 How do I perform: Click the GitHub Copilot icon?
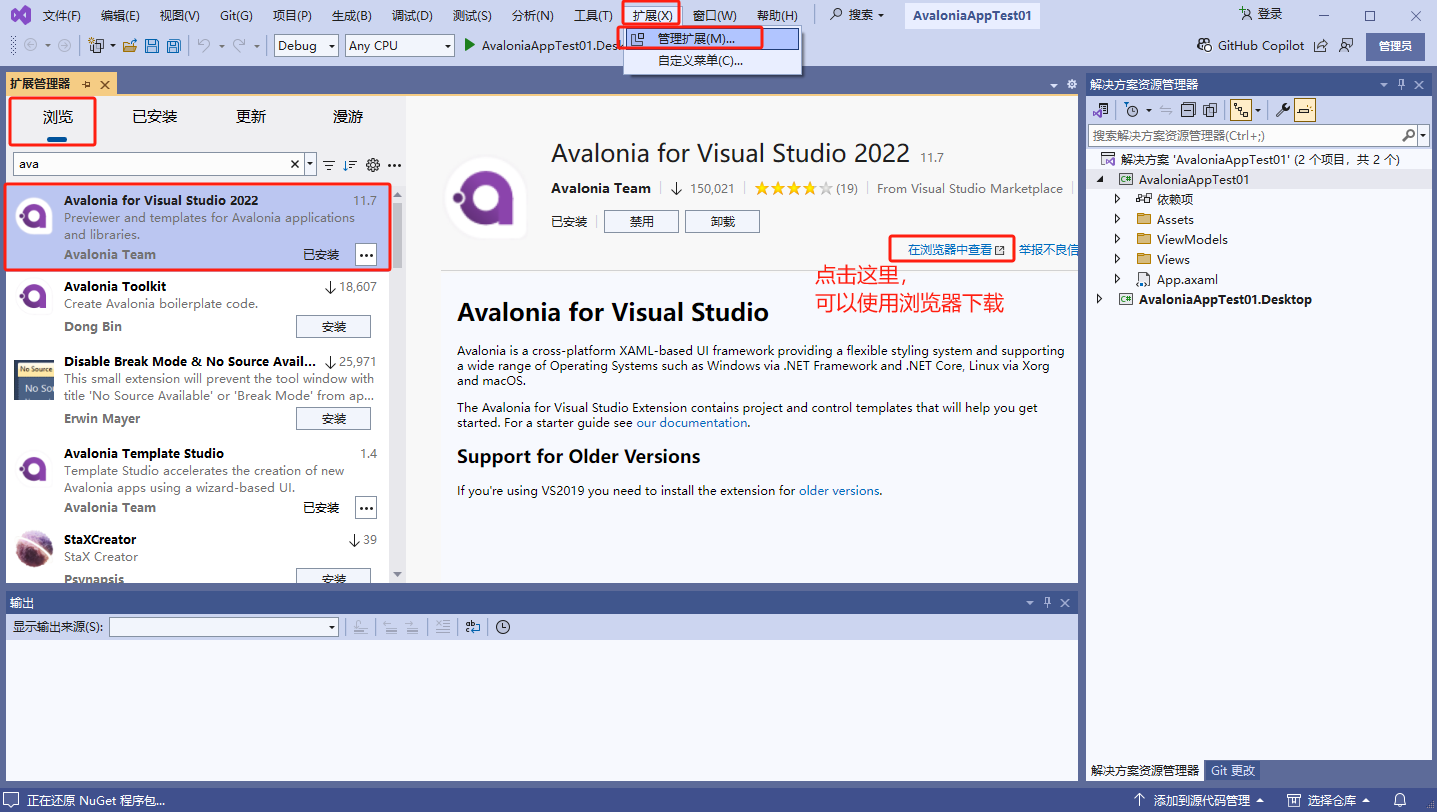1205,45
